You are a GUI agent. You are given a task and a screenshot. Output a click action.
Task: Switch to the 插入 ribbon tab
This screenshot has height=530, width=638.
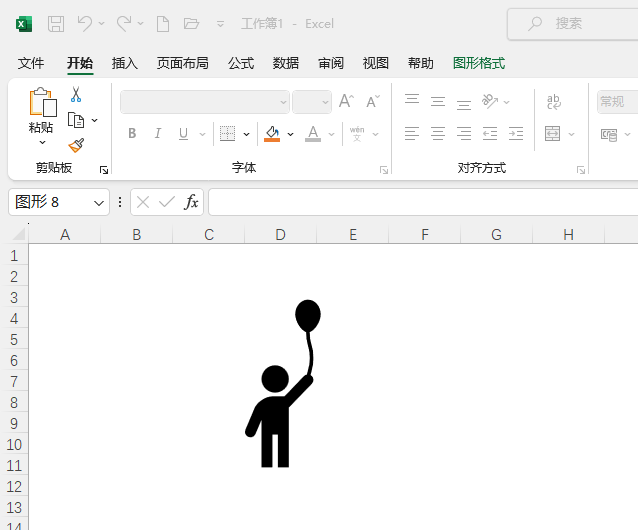tap(125, 63)
